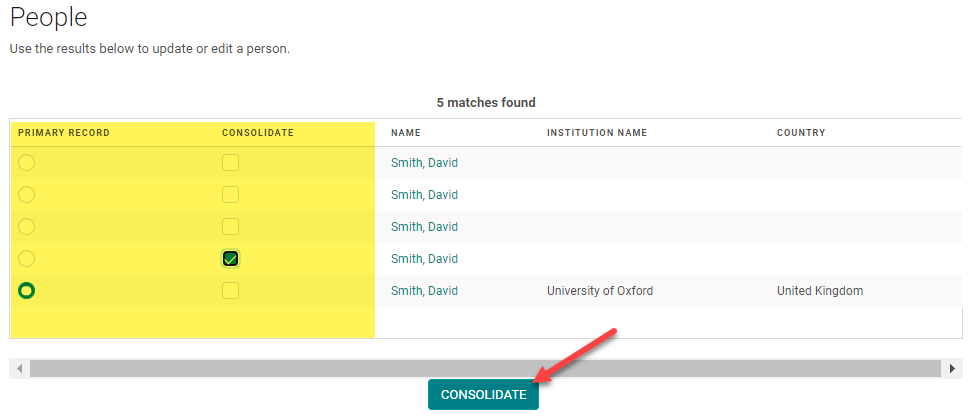Select primary record radio in first row
This screenshot has width=975, height=418.
point(26,163)
